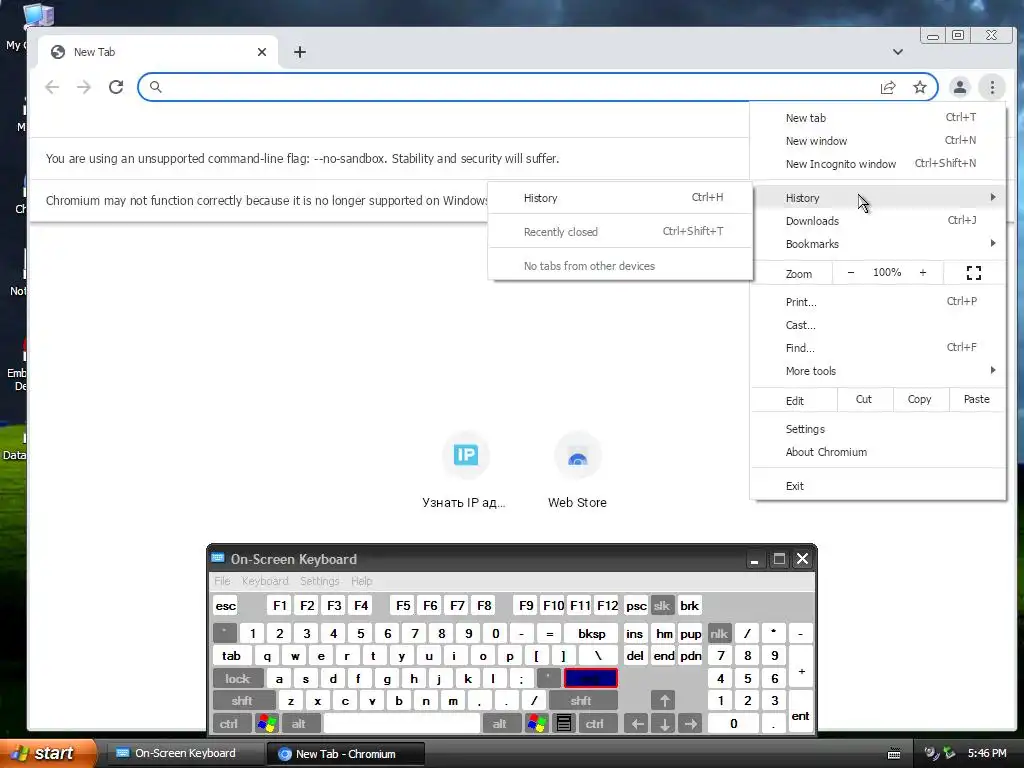Bookmark this tab with the star icon

[x=920, y=88]
